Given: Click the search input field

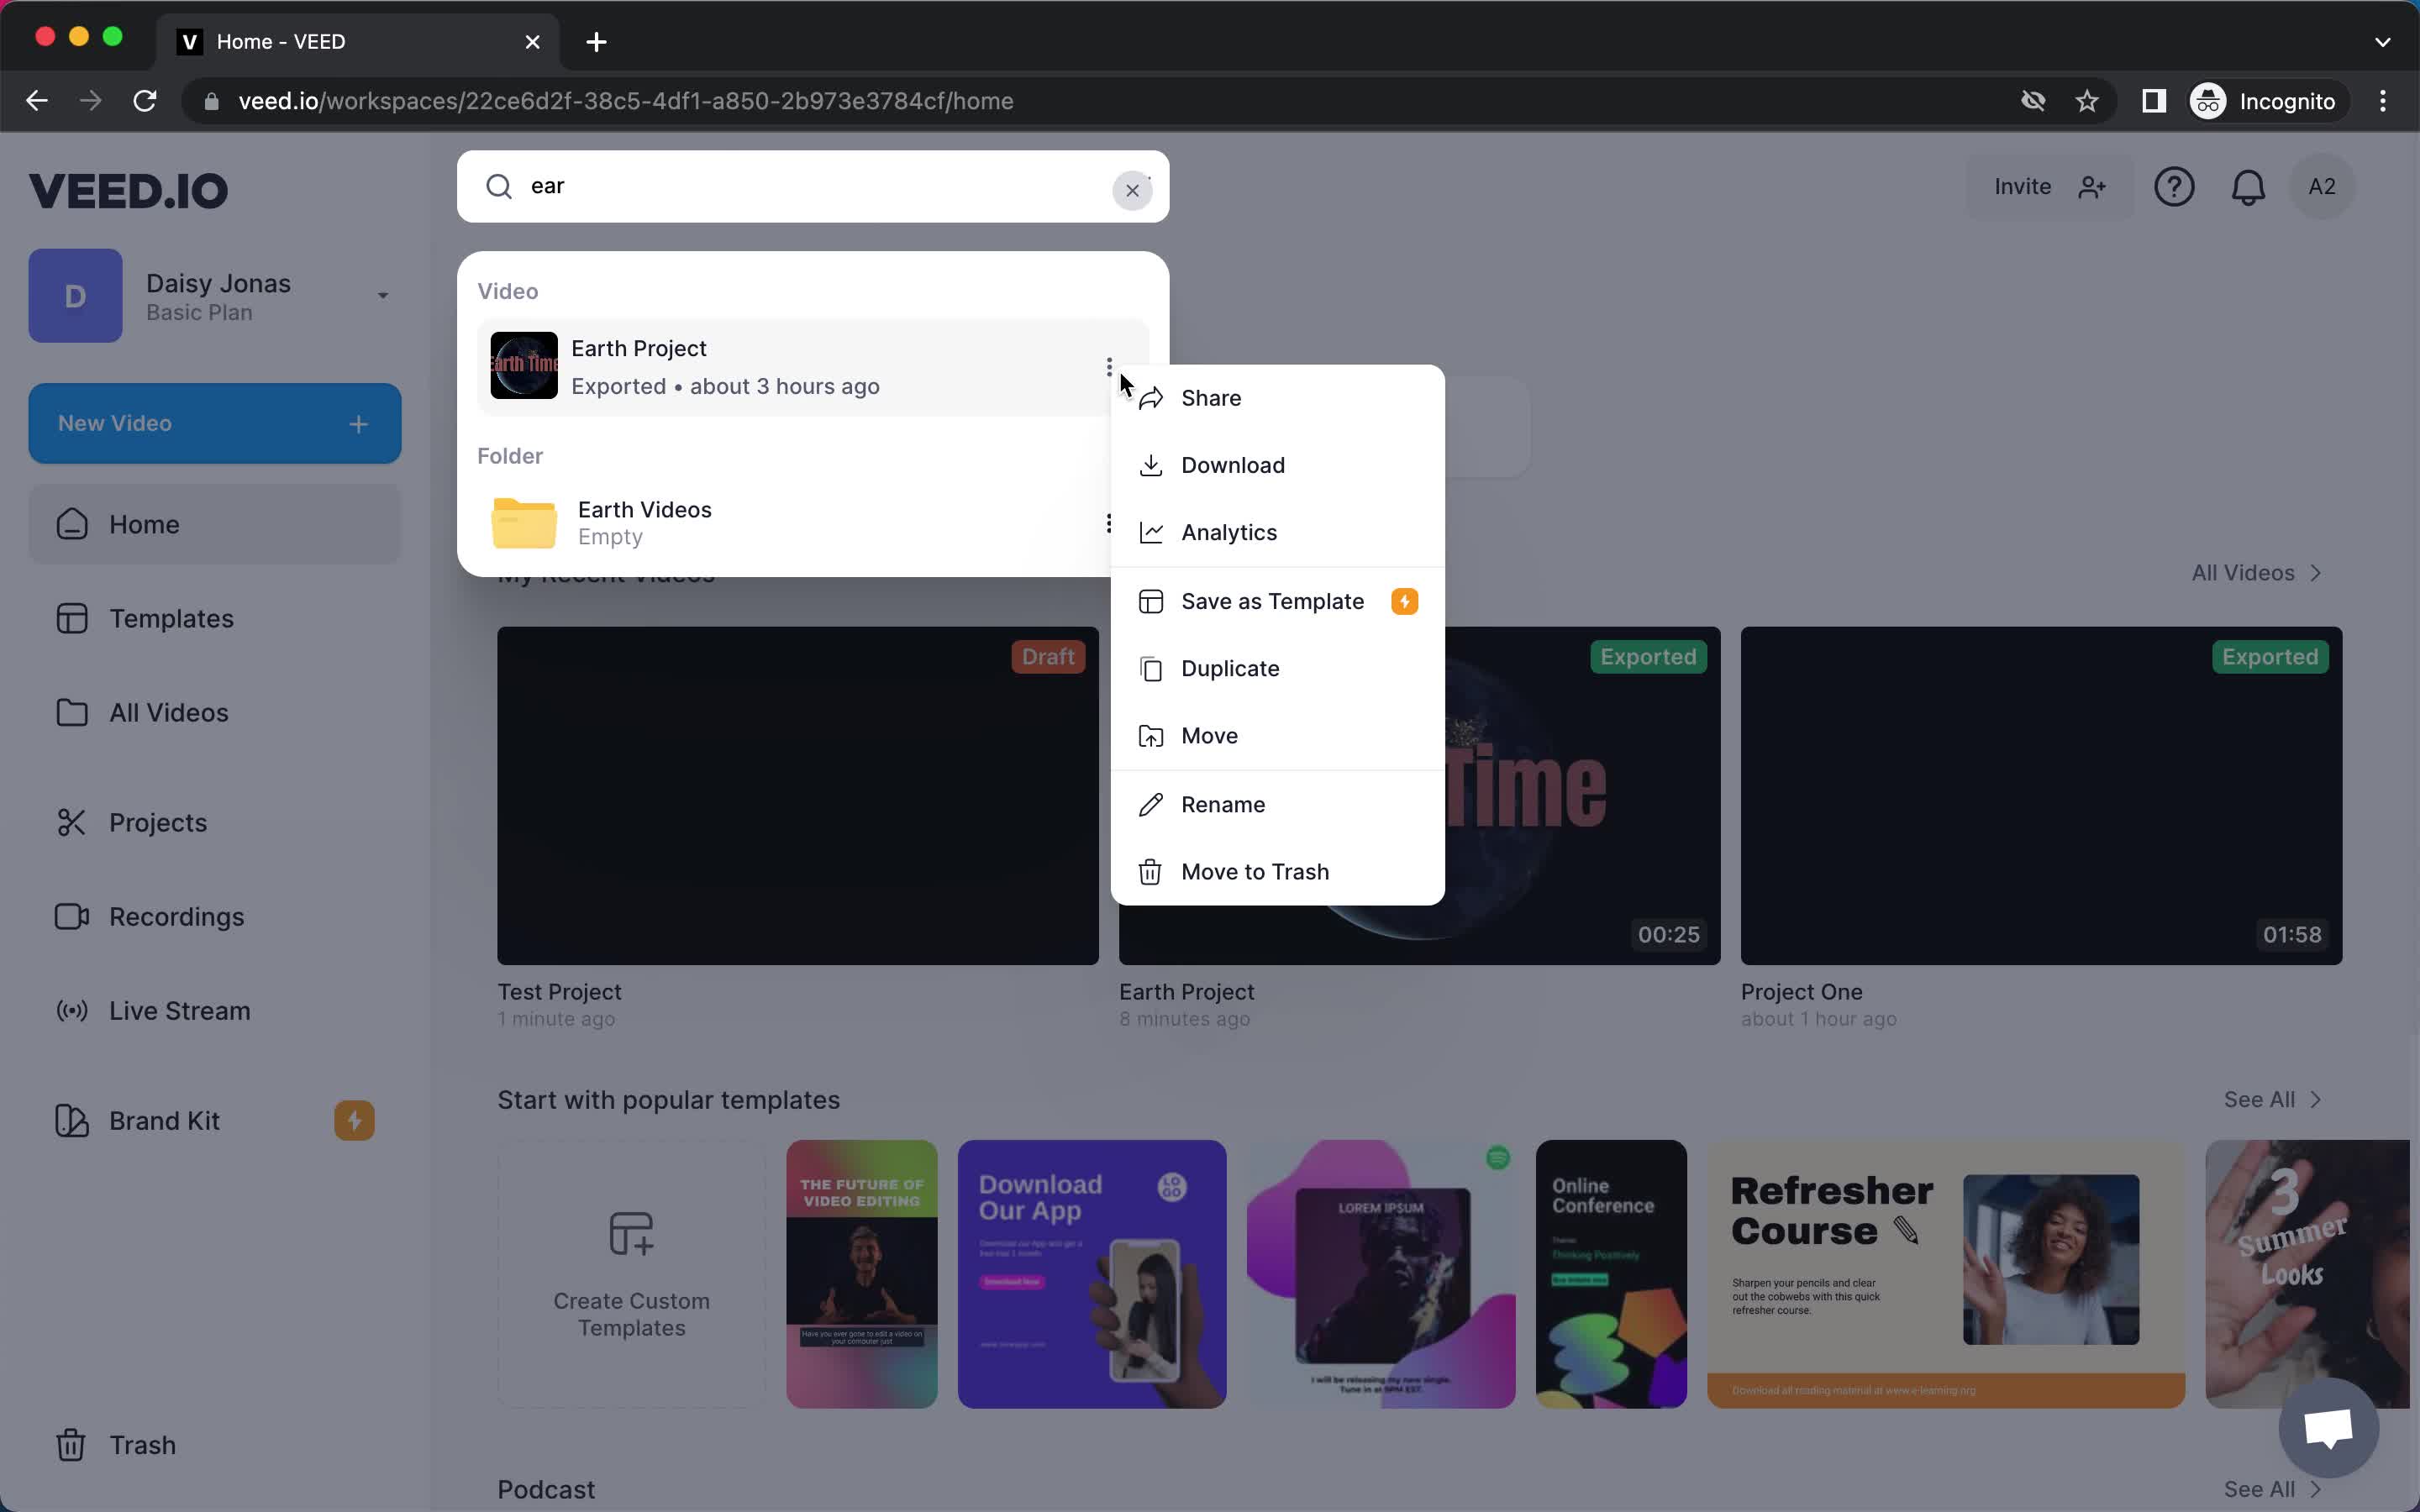Looking at the screenshot, I should (x=815, y=186).
